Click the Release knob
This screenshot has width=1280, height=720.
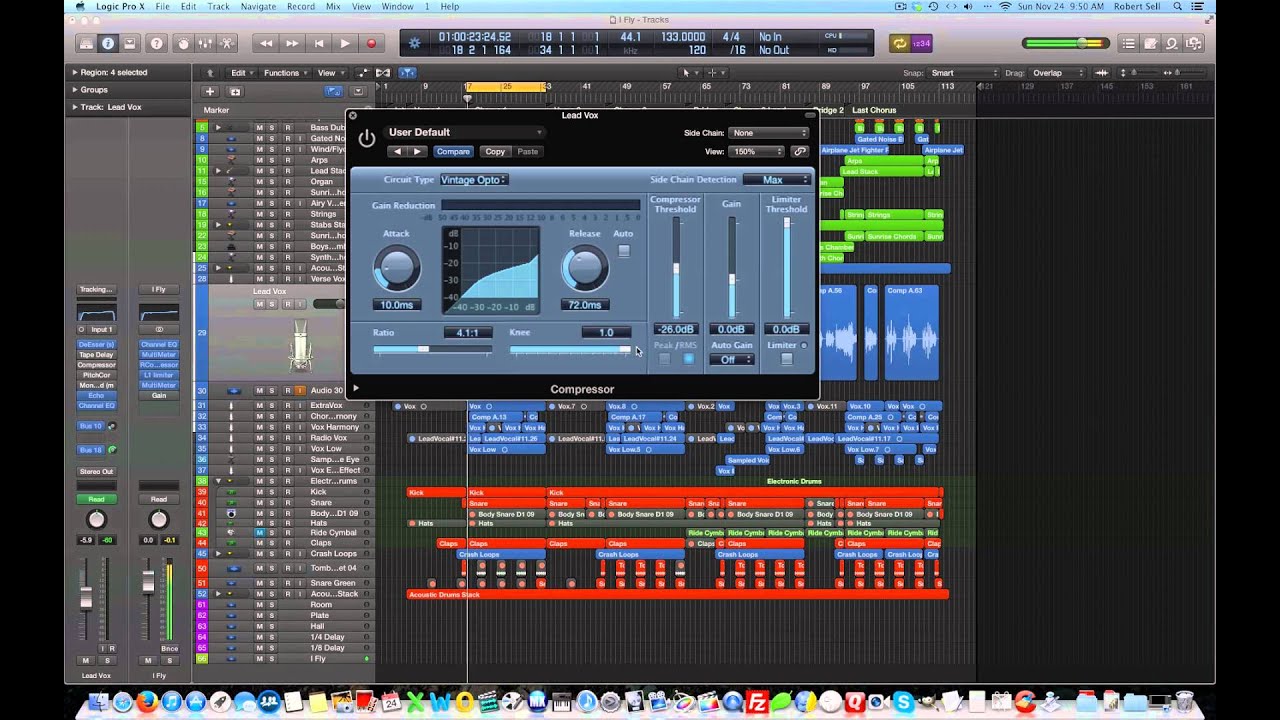[585, 269]
